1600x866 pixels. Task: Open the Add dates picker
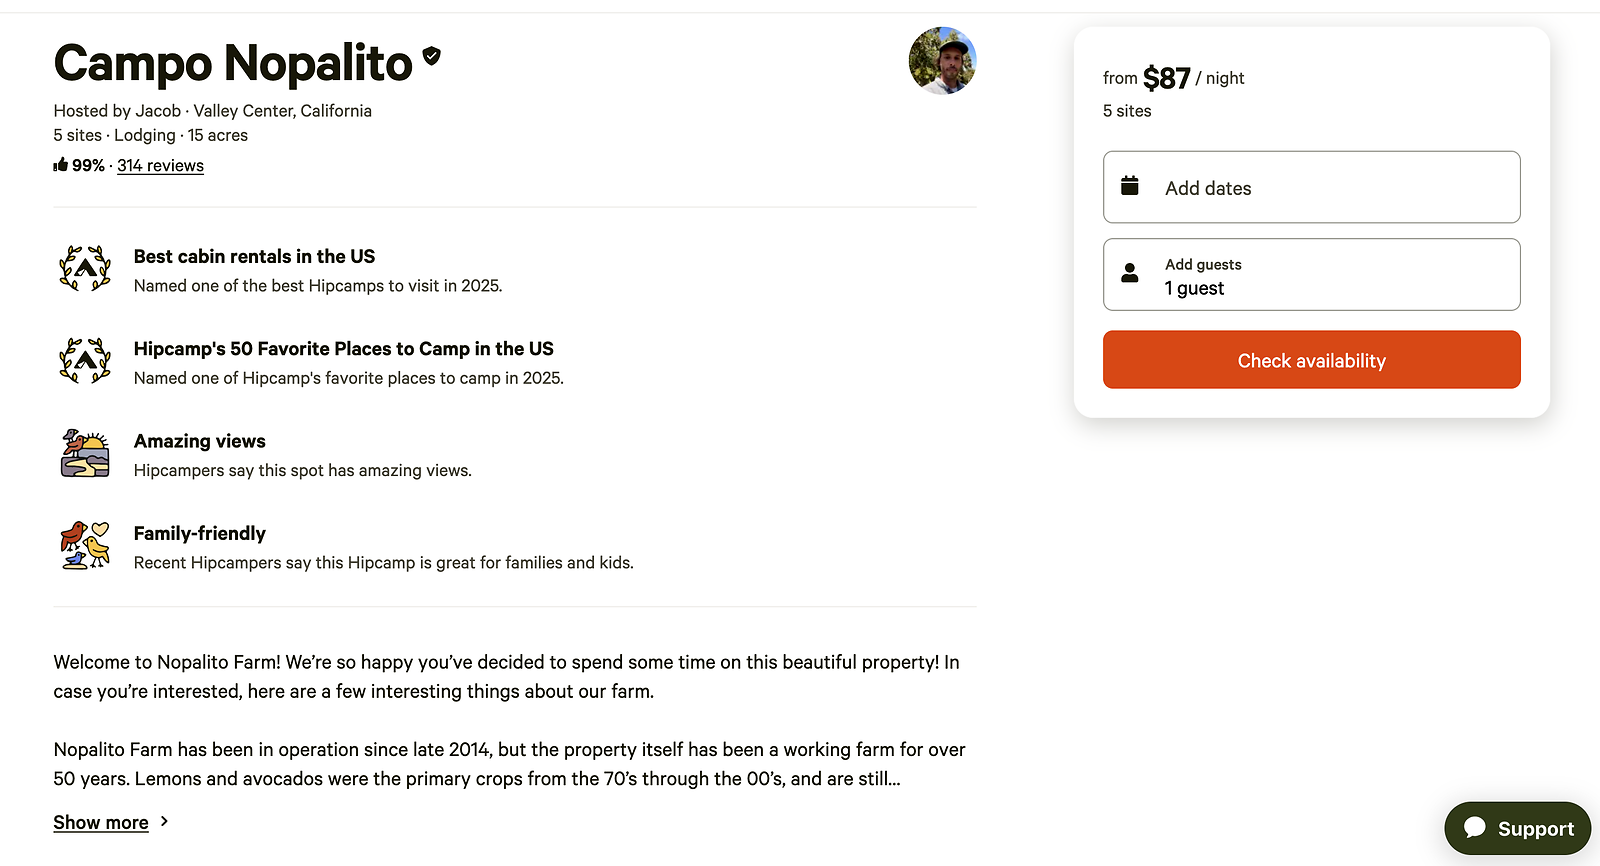point(1311,187)
